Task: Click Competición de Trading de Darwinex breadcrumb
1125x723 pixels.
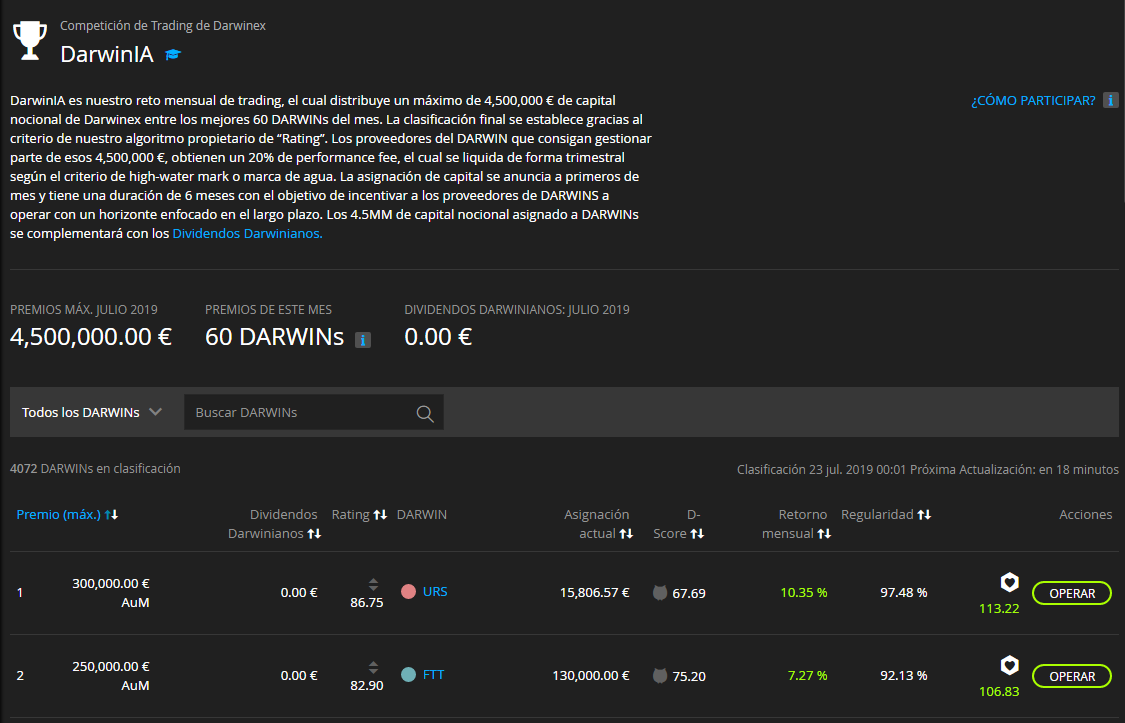Action: [x=163, y=26]
